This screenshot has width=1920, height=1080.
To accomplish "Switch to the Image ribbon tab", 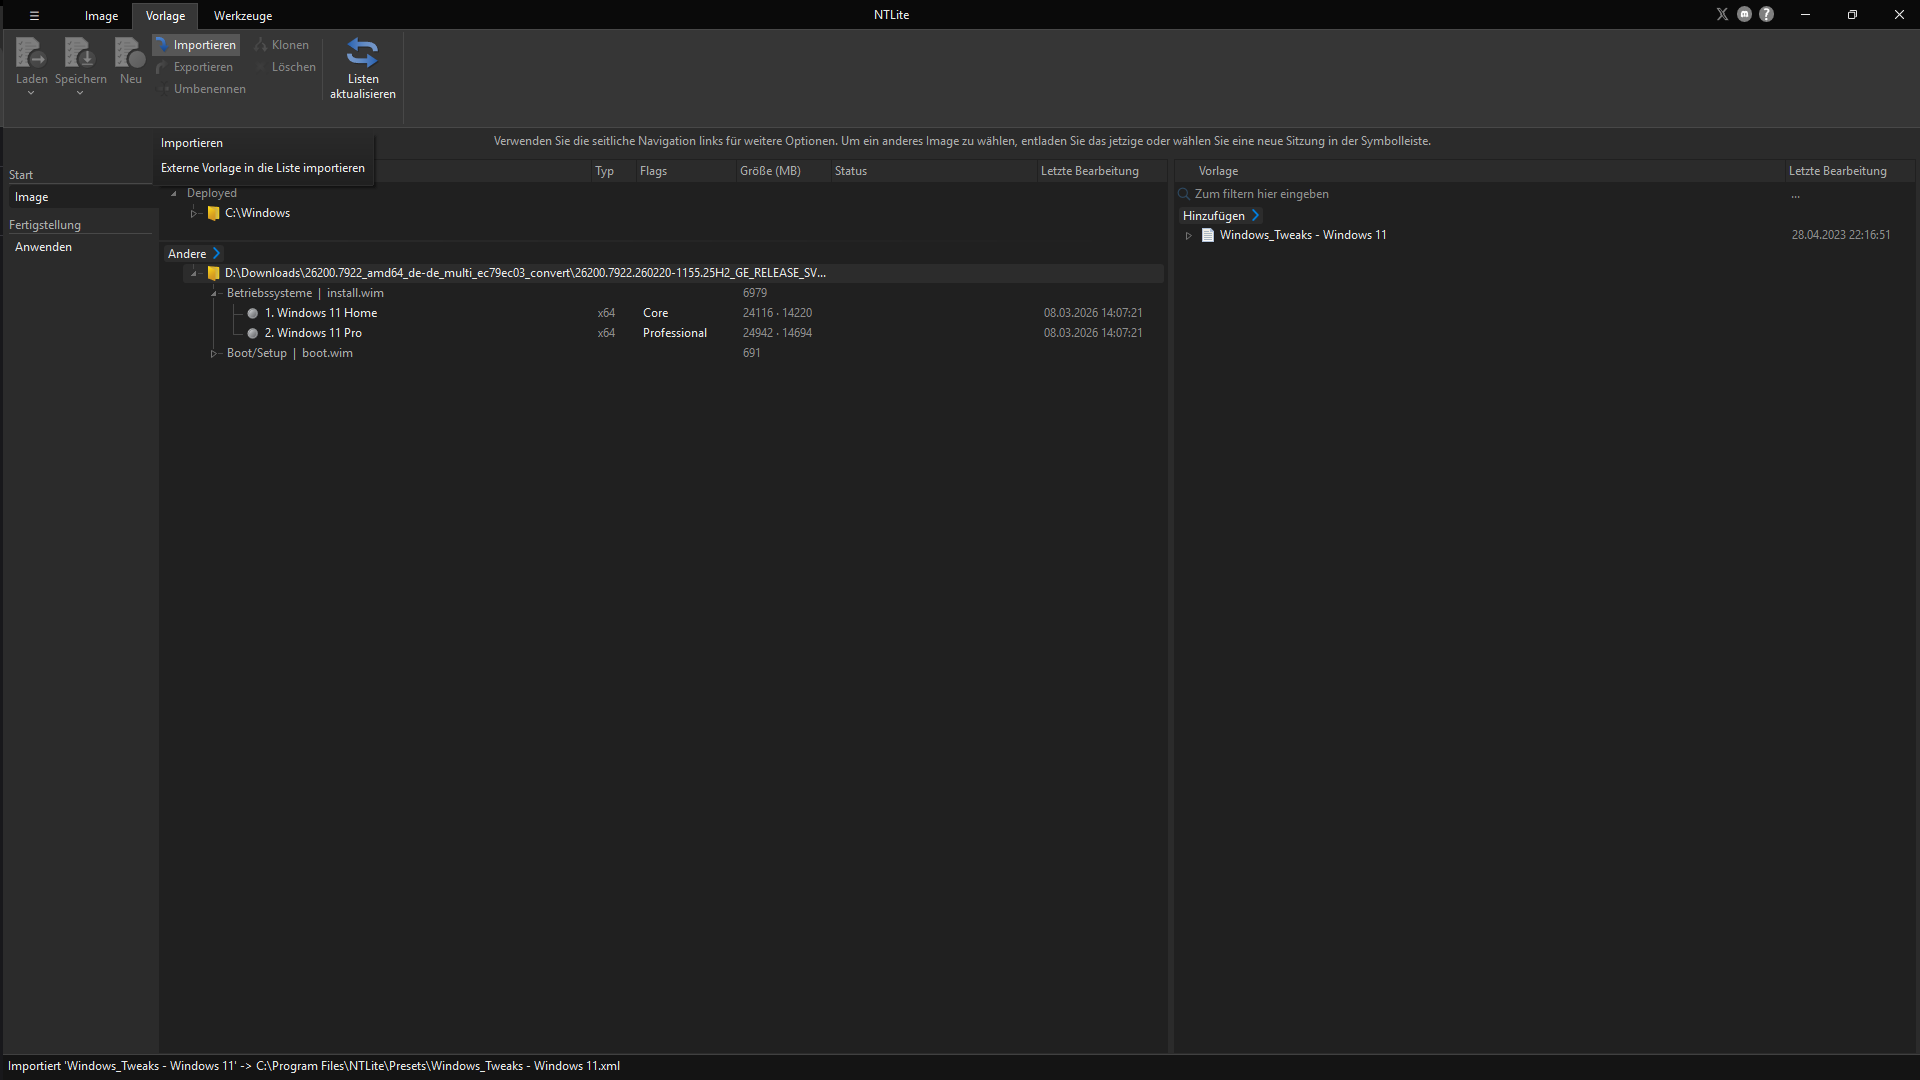I will pos(101,16).
